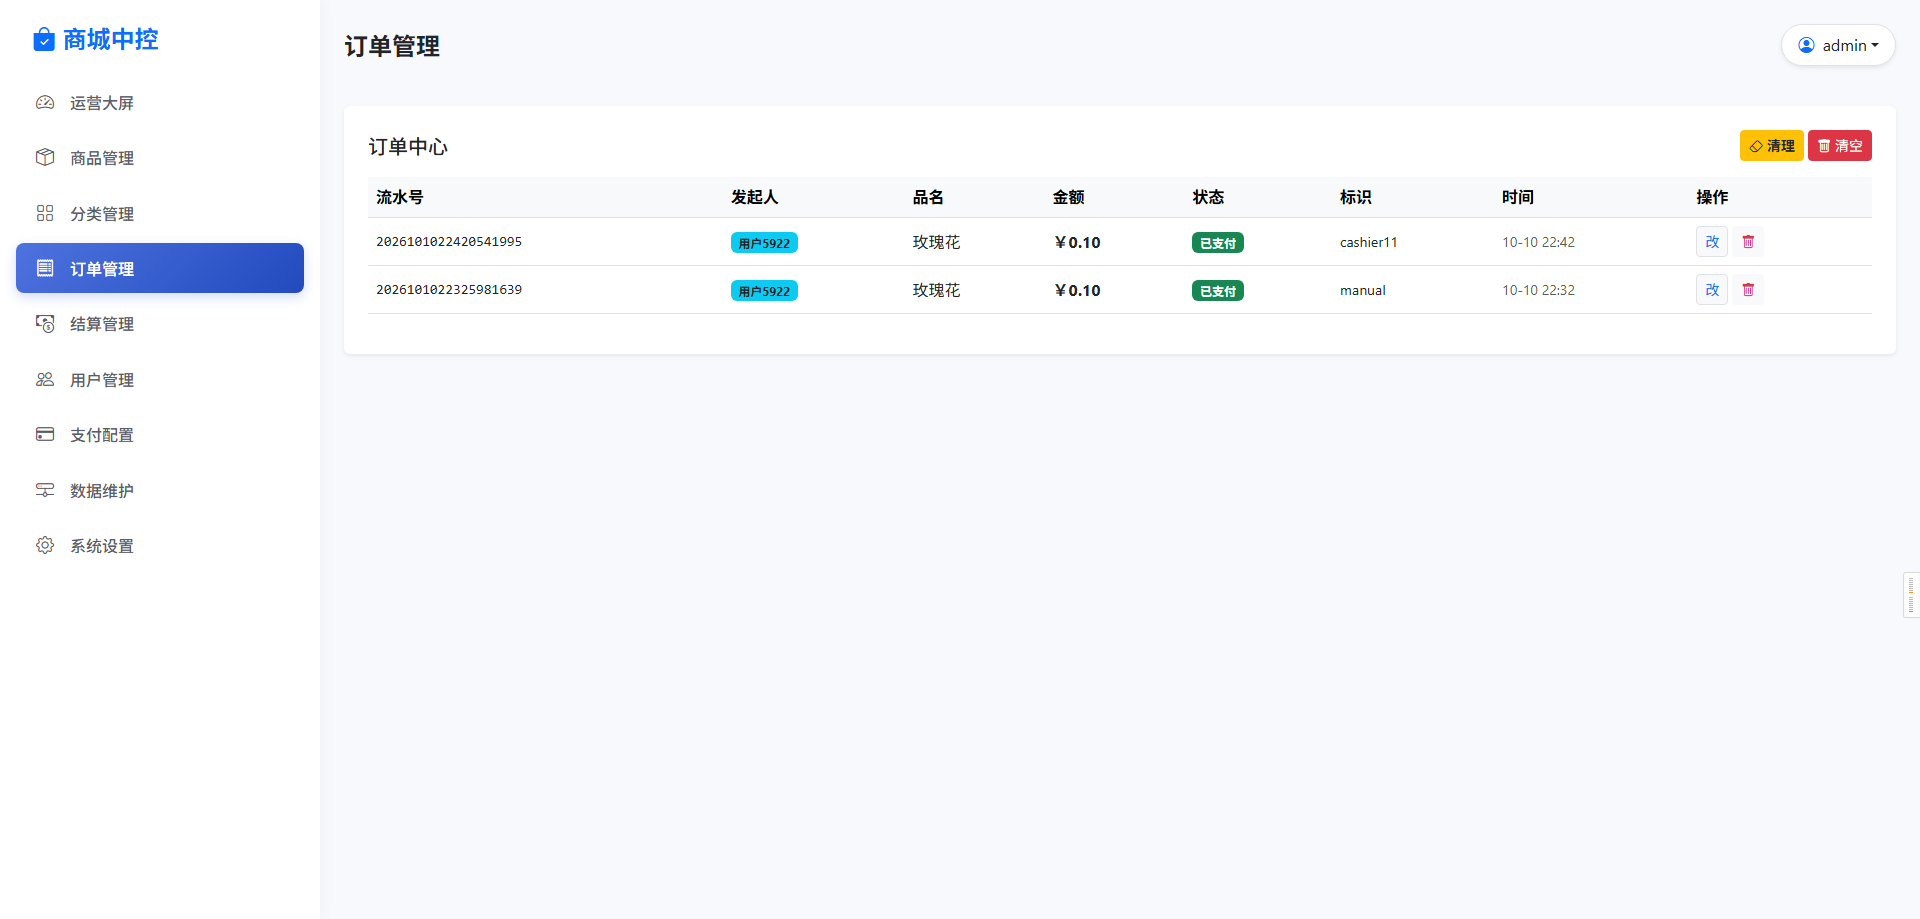
Task: Open 商品管理 menu item
Action: 160,157
